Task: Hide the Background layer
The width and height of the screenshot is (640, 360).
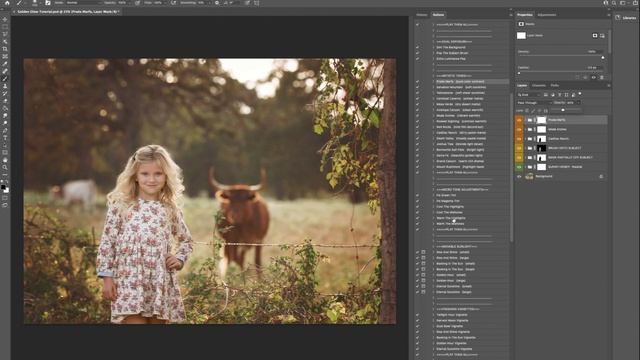Action: pos(519,177)
